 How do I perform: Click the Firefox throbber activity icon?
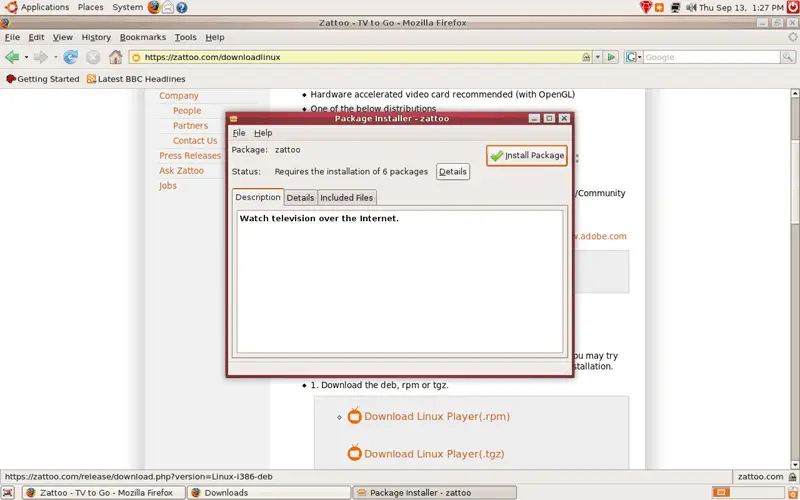(792, 37)
